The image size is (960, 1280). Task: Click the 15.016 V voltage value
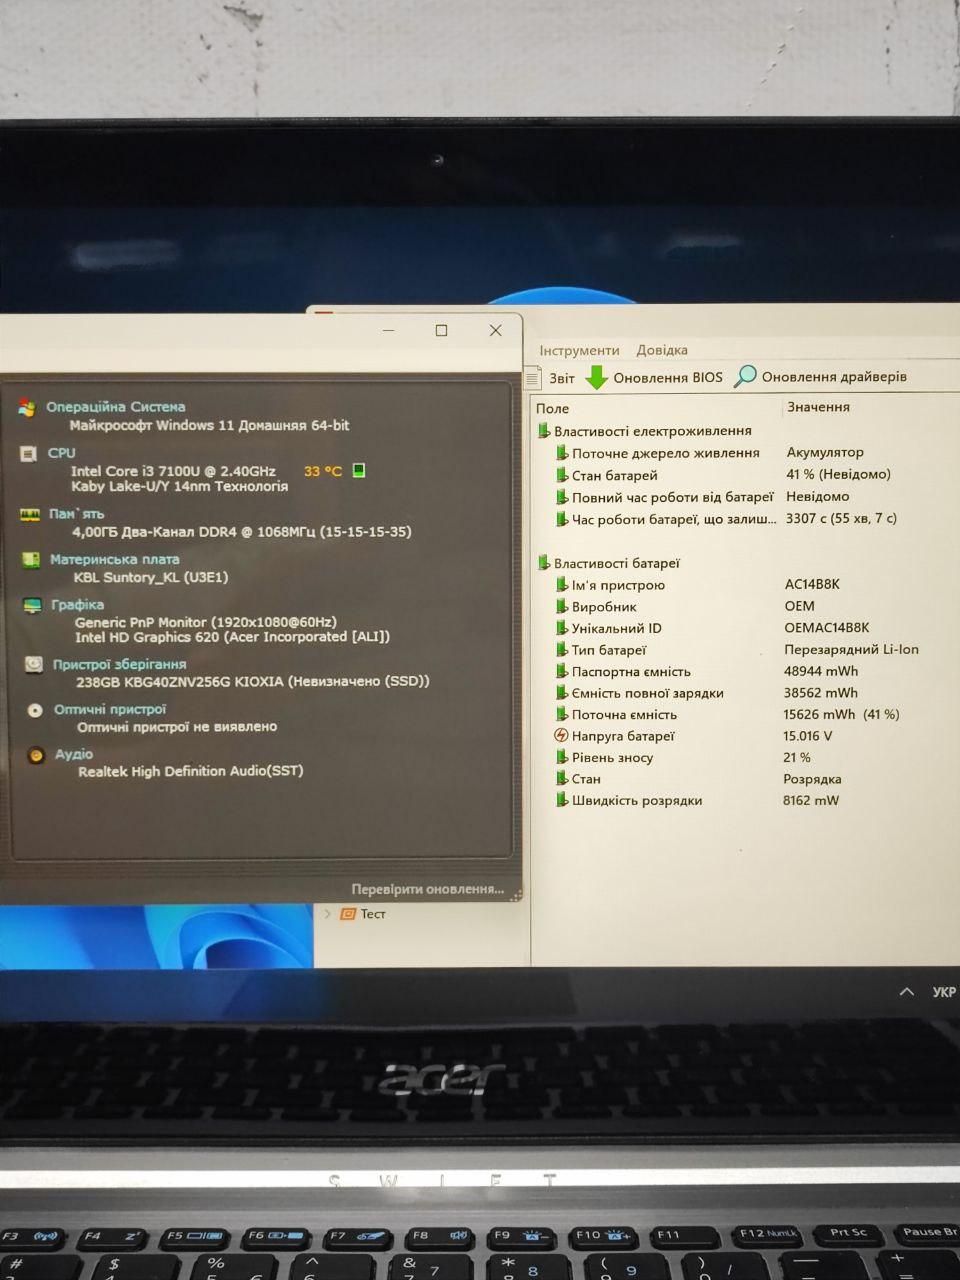[808, 736]
